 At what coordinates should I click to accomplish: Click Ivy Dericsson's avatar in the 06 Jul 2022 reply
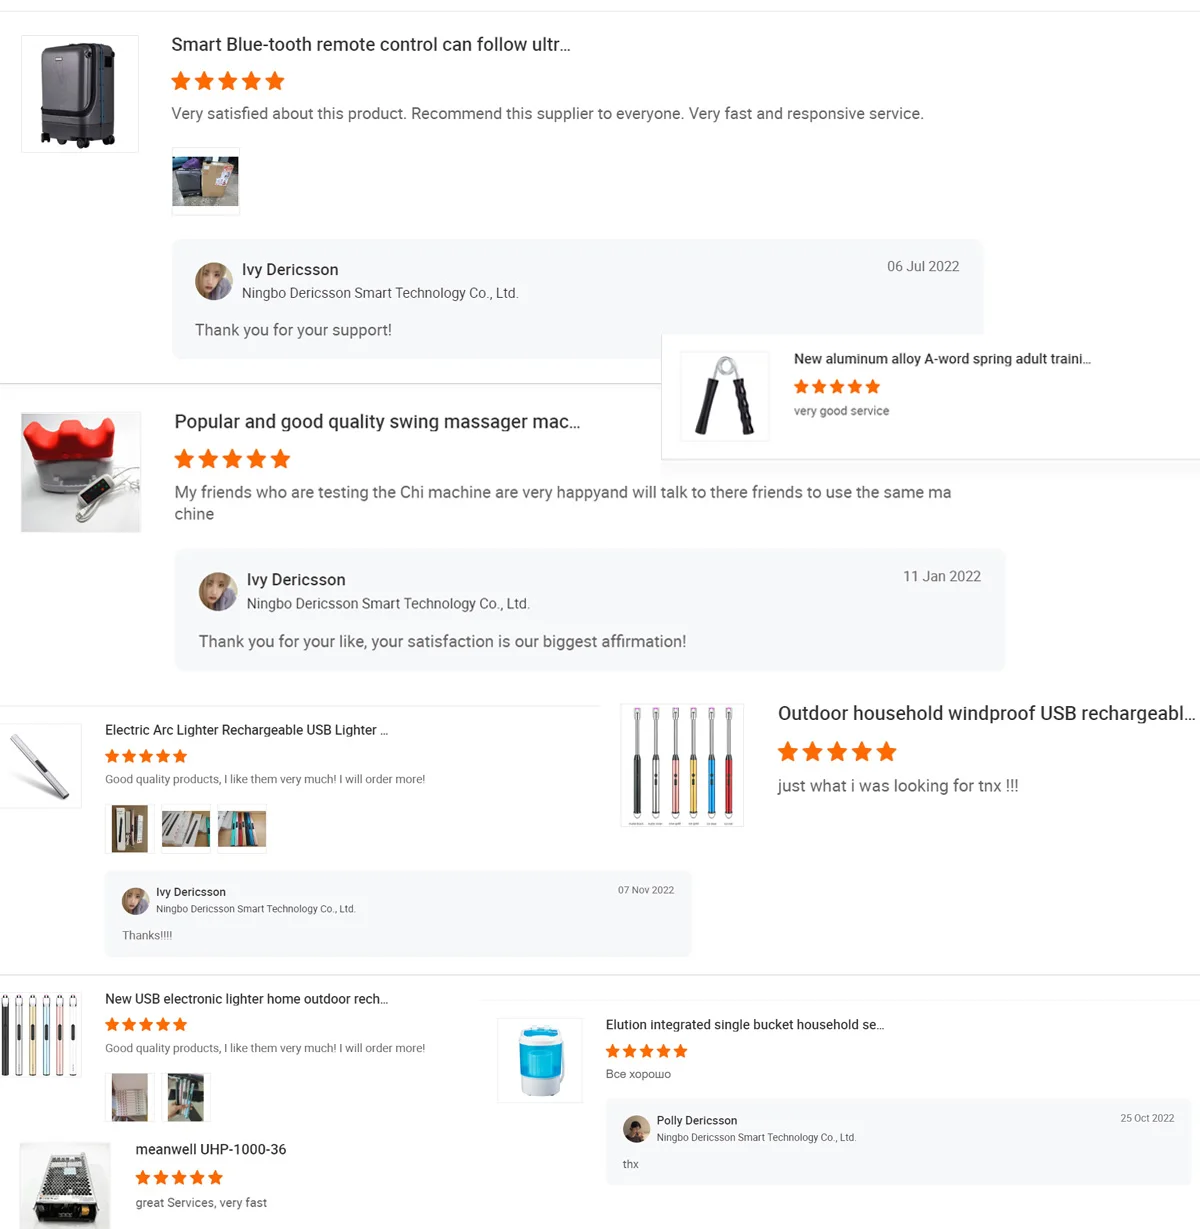coord(214,281)
